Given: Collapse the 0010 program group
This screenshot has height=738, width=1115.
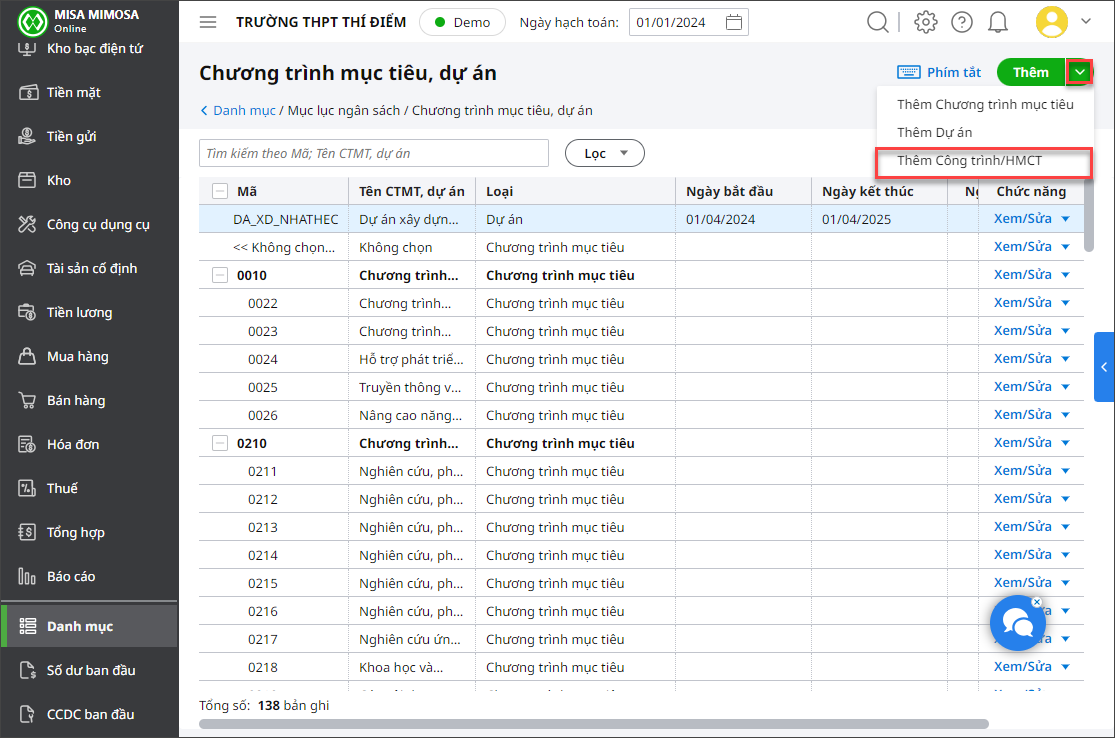Looking at the screenshot, I should click(220, 275).
